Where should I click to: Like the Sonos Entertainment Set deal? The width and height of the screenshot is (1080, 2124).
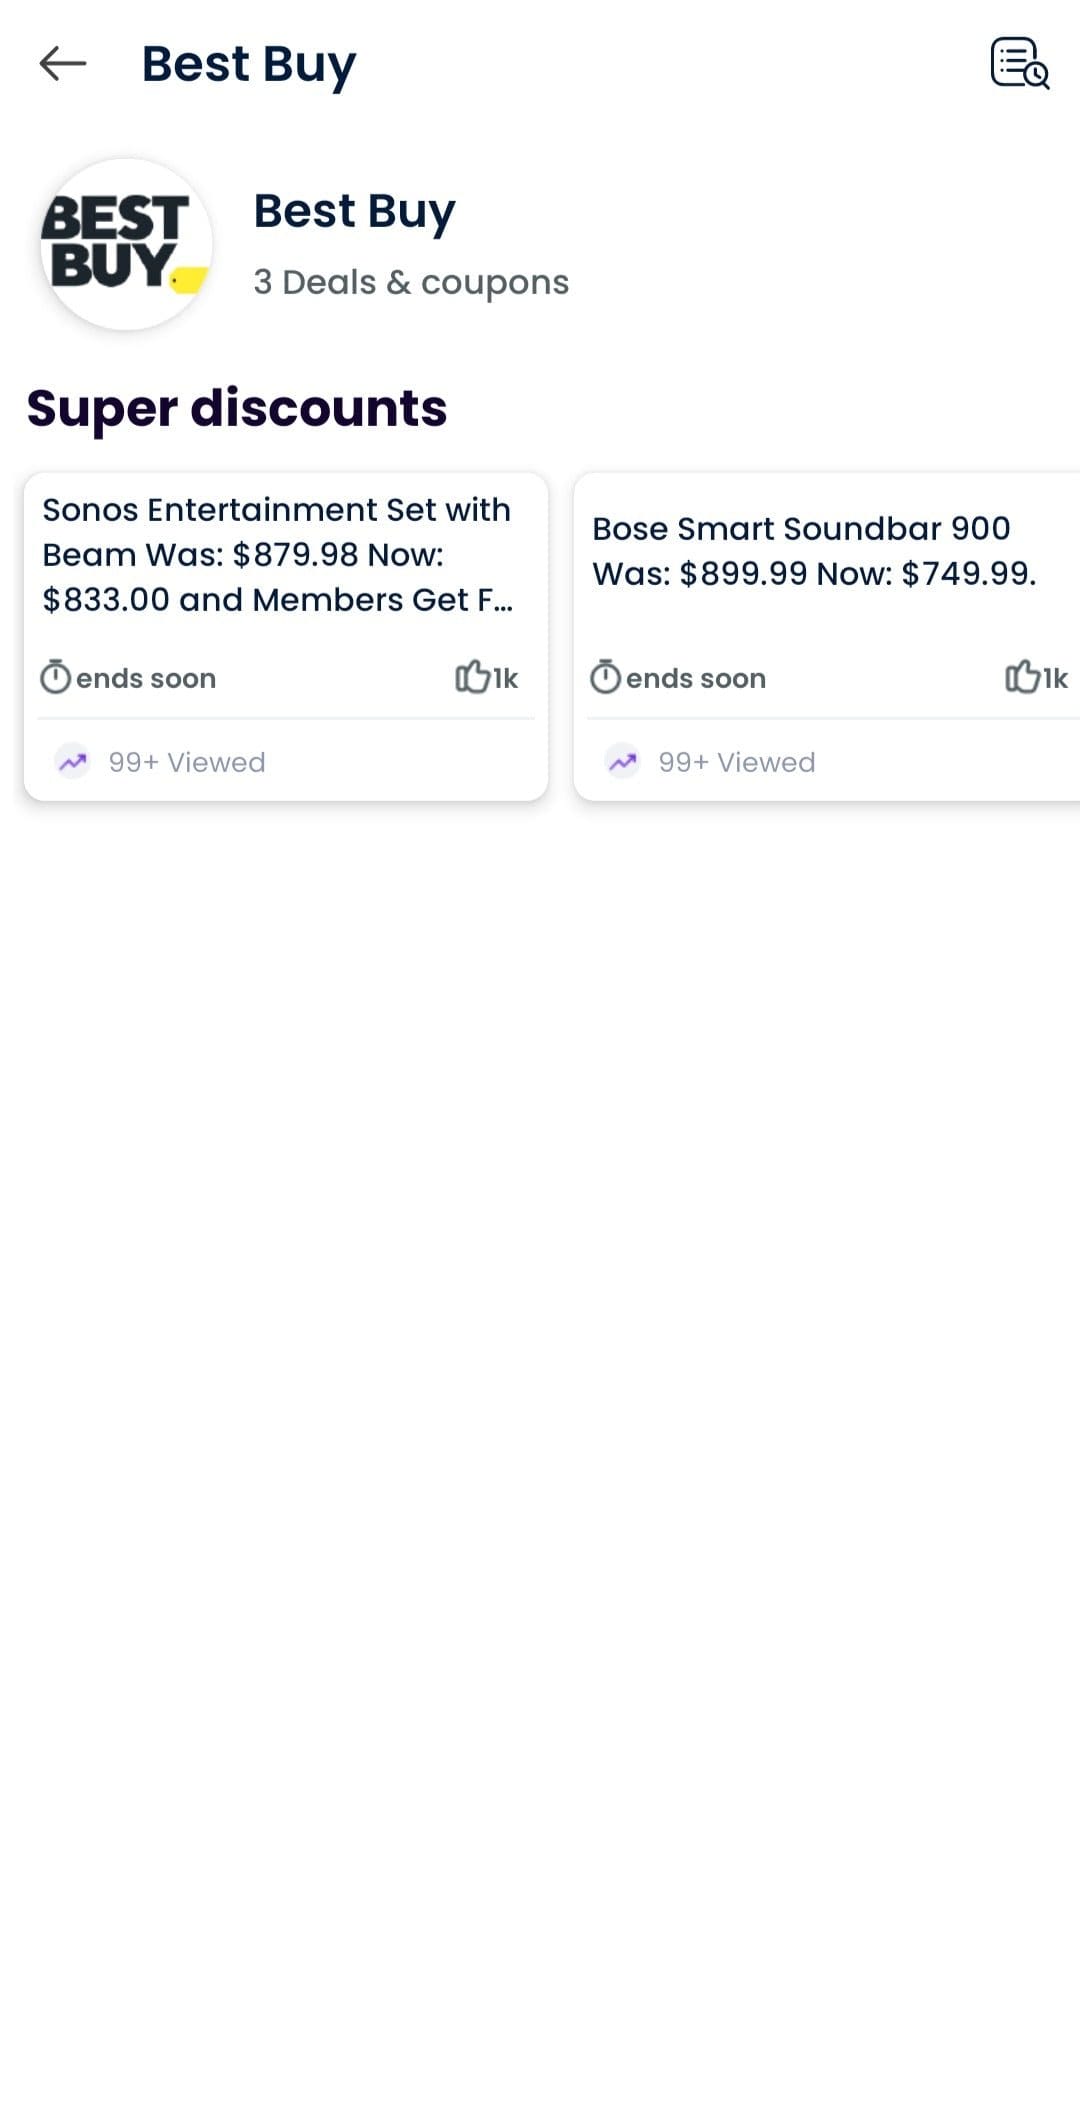tap(472, 677)
